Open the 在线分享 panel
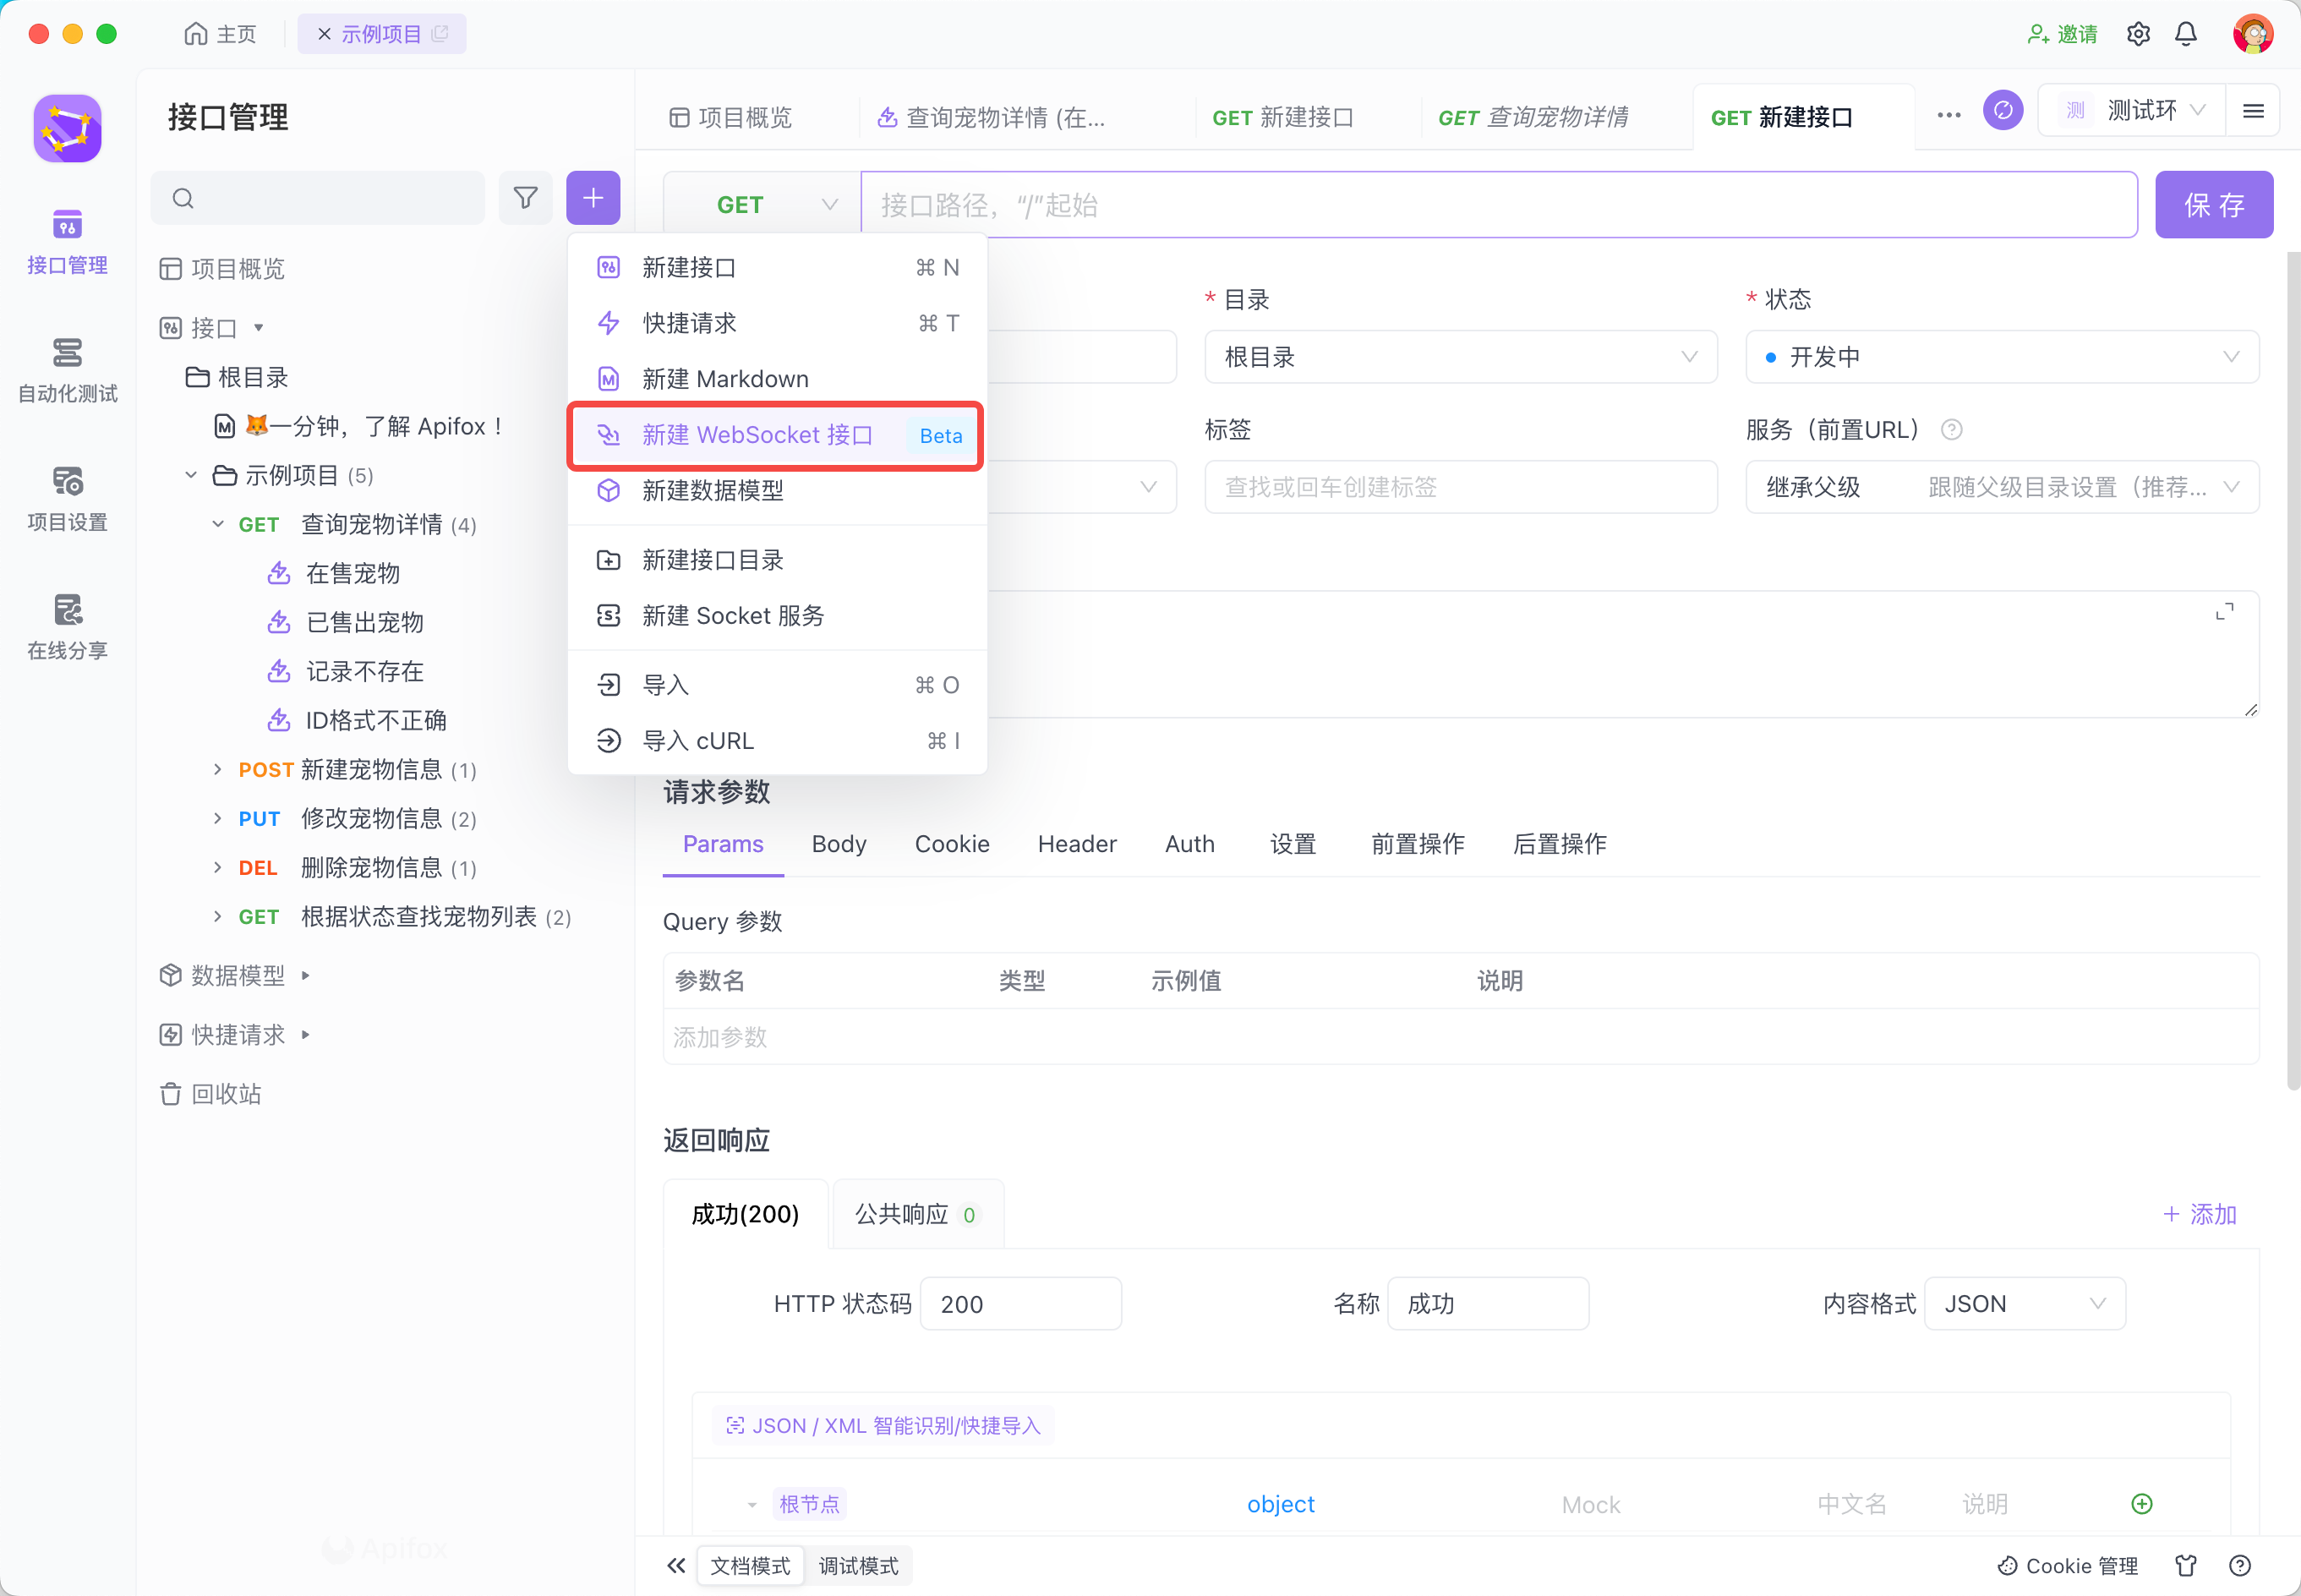 tap(66, 625)
